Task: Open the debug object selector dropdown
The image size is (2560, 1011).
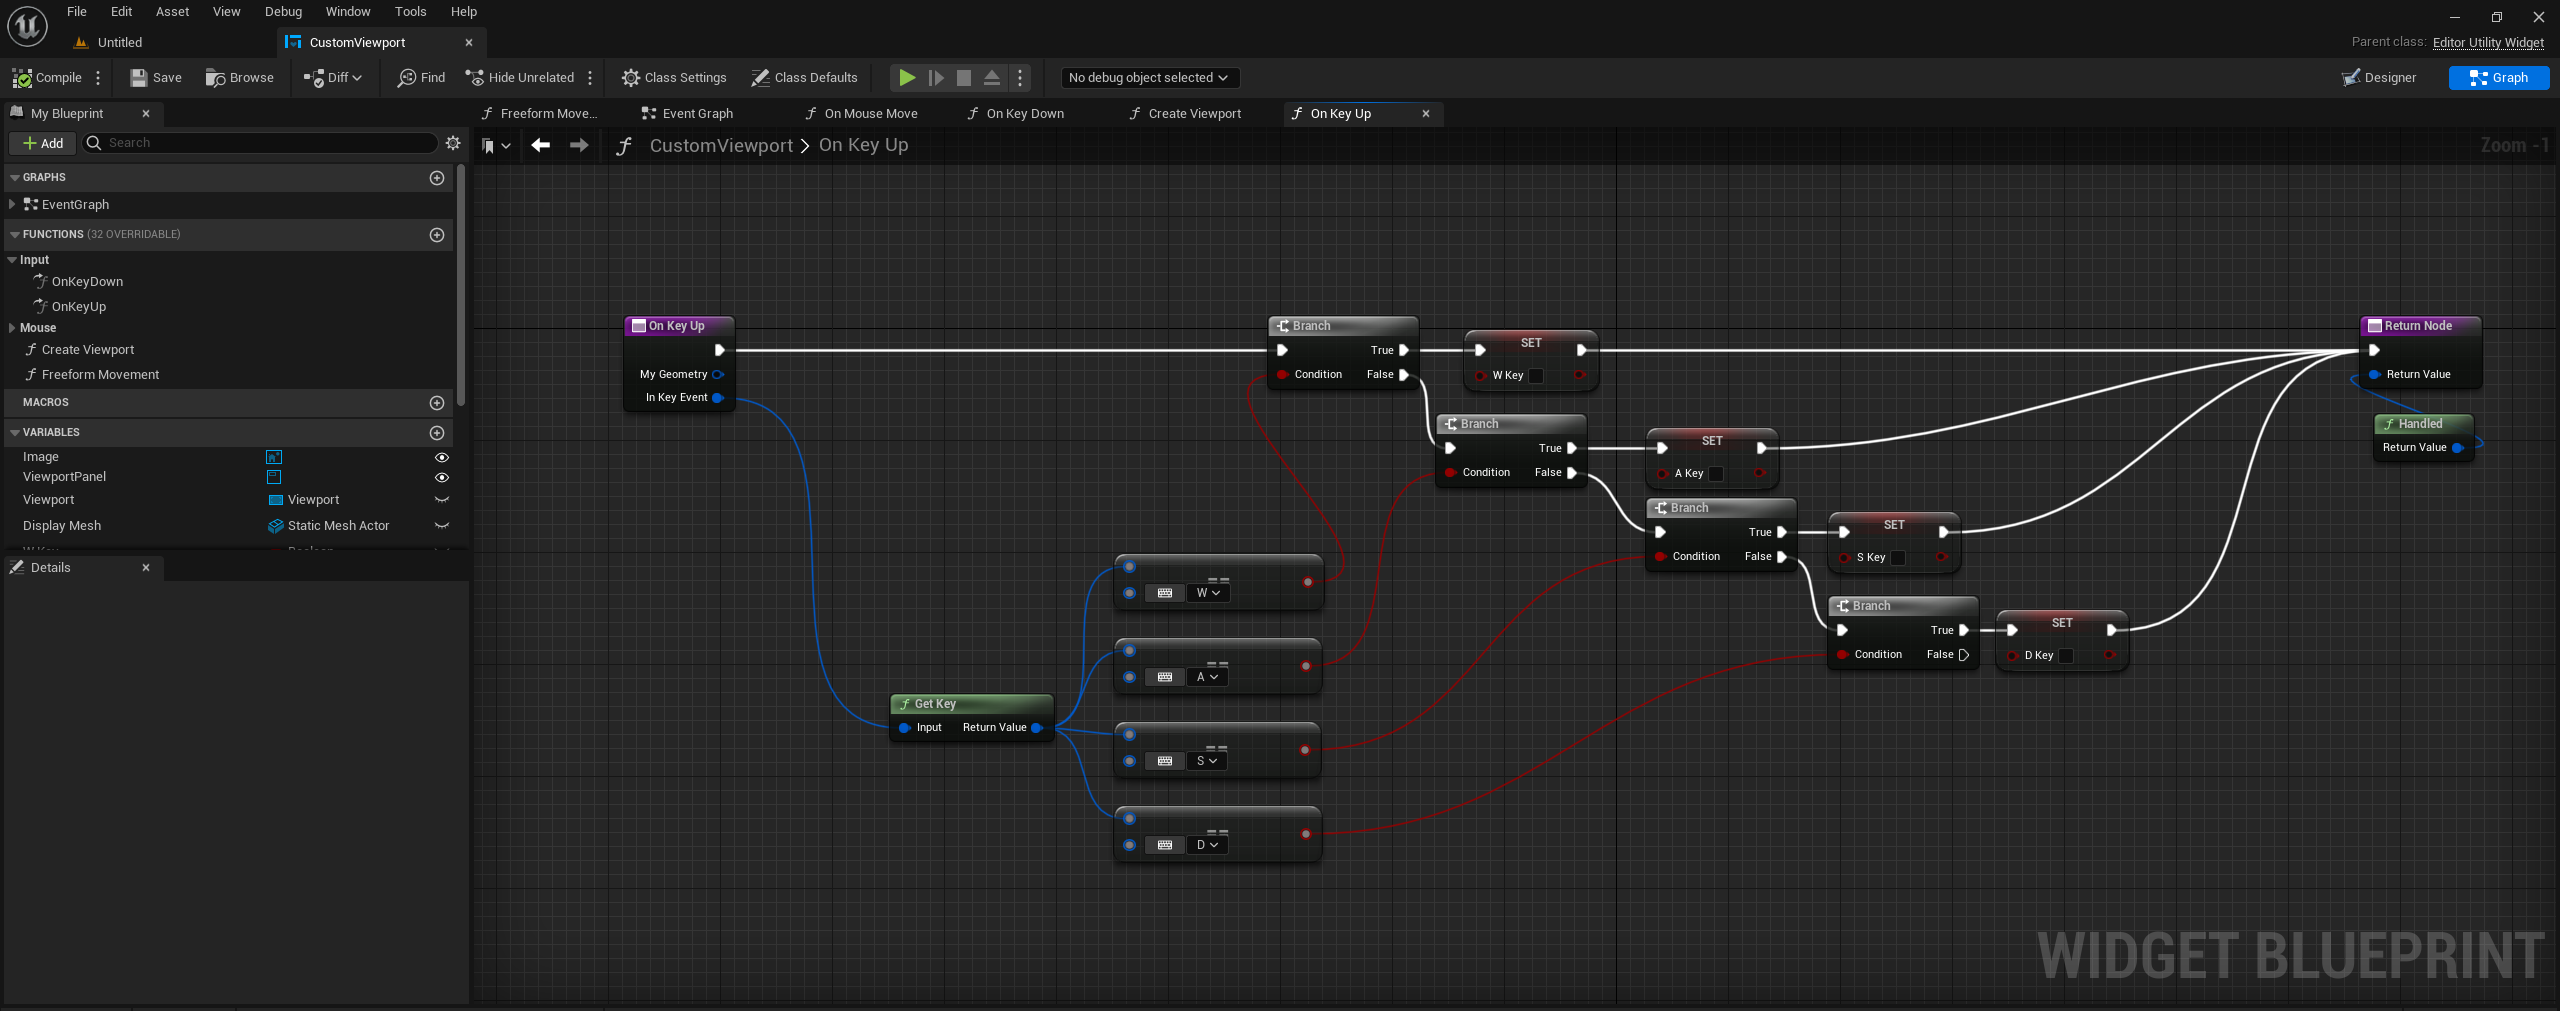Action: coord(1149,78)
